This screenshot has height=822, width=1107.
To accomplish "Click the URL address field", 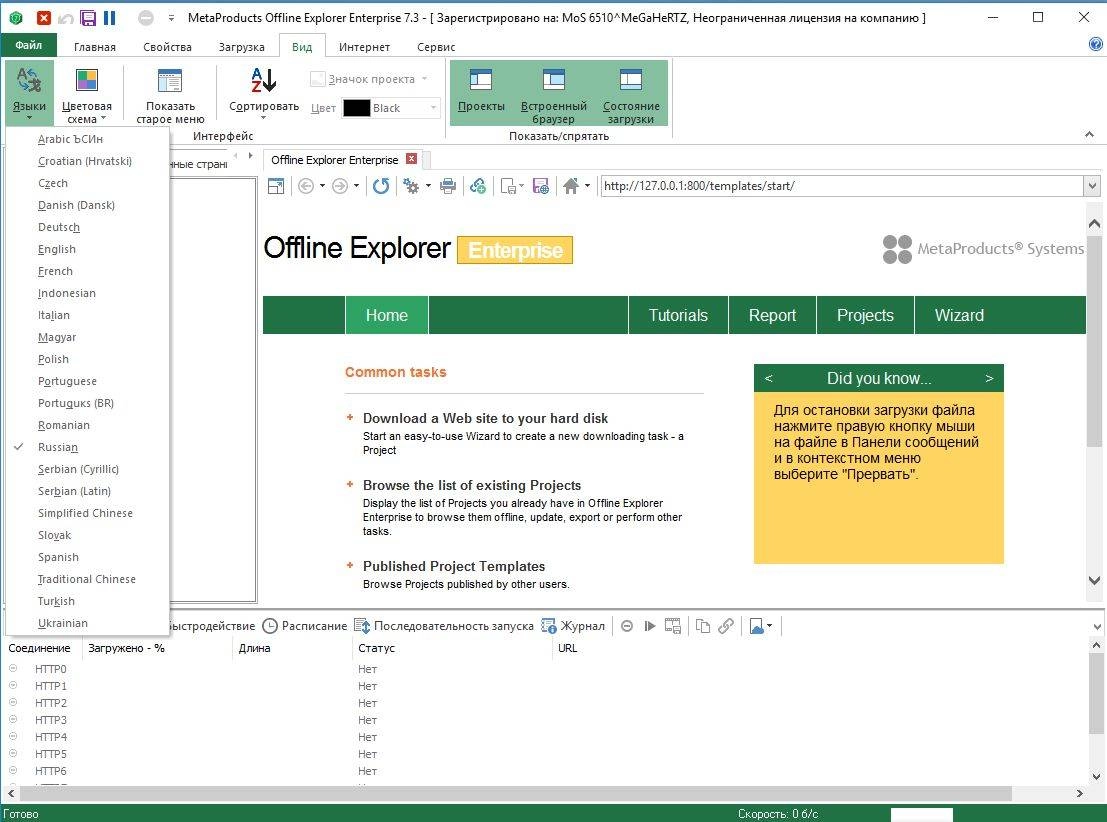I will point(842,186).
